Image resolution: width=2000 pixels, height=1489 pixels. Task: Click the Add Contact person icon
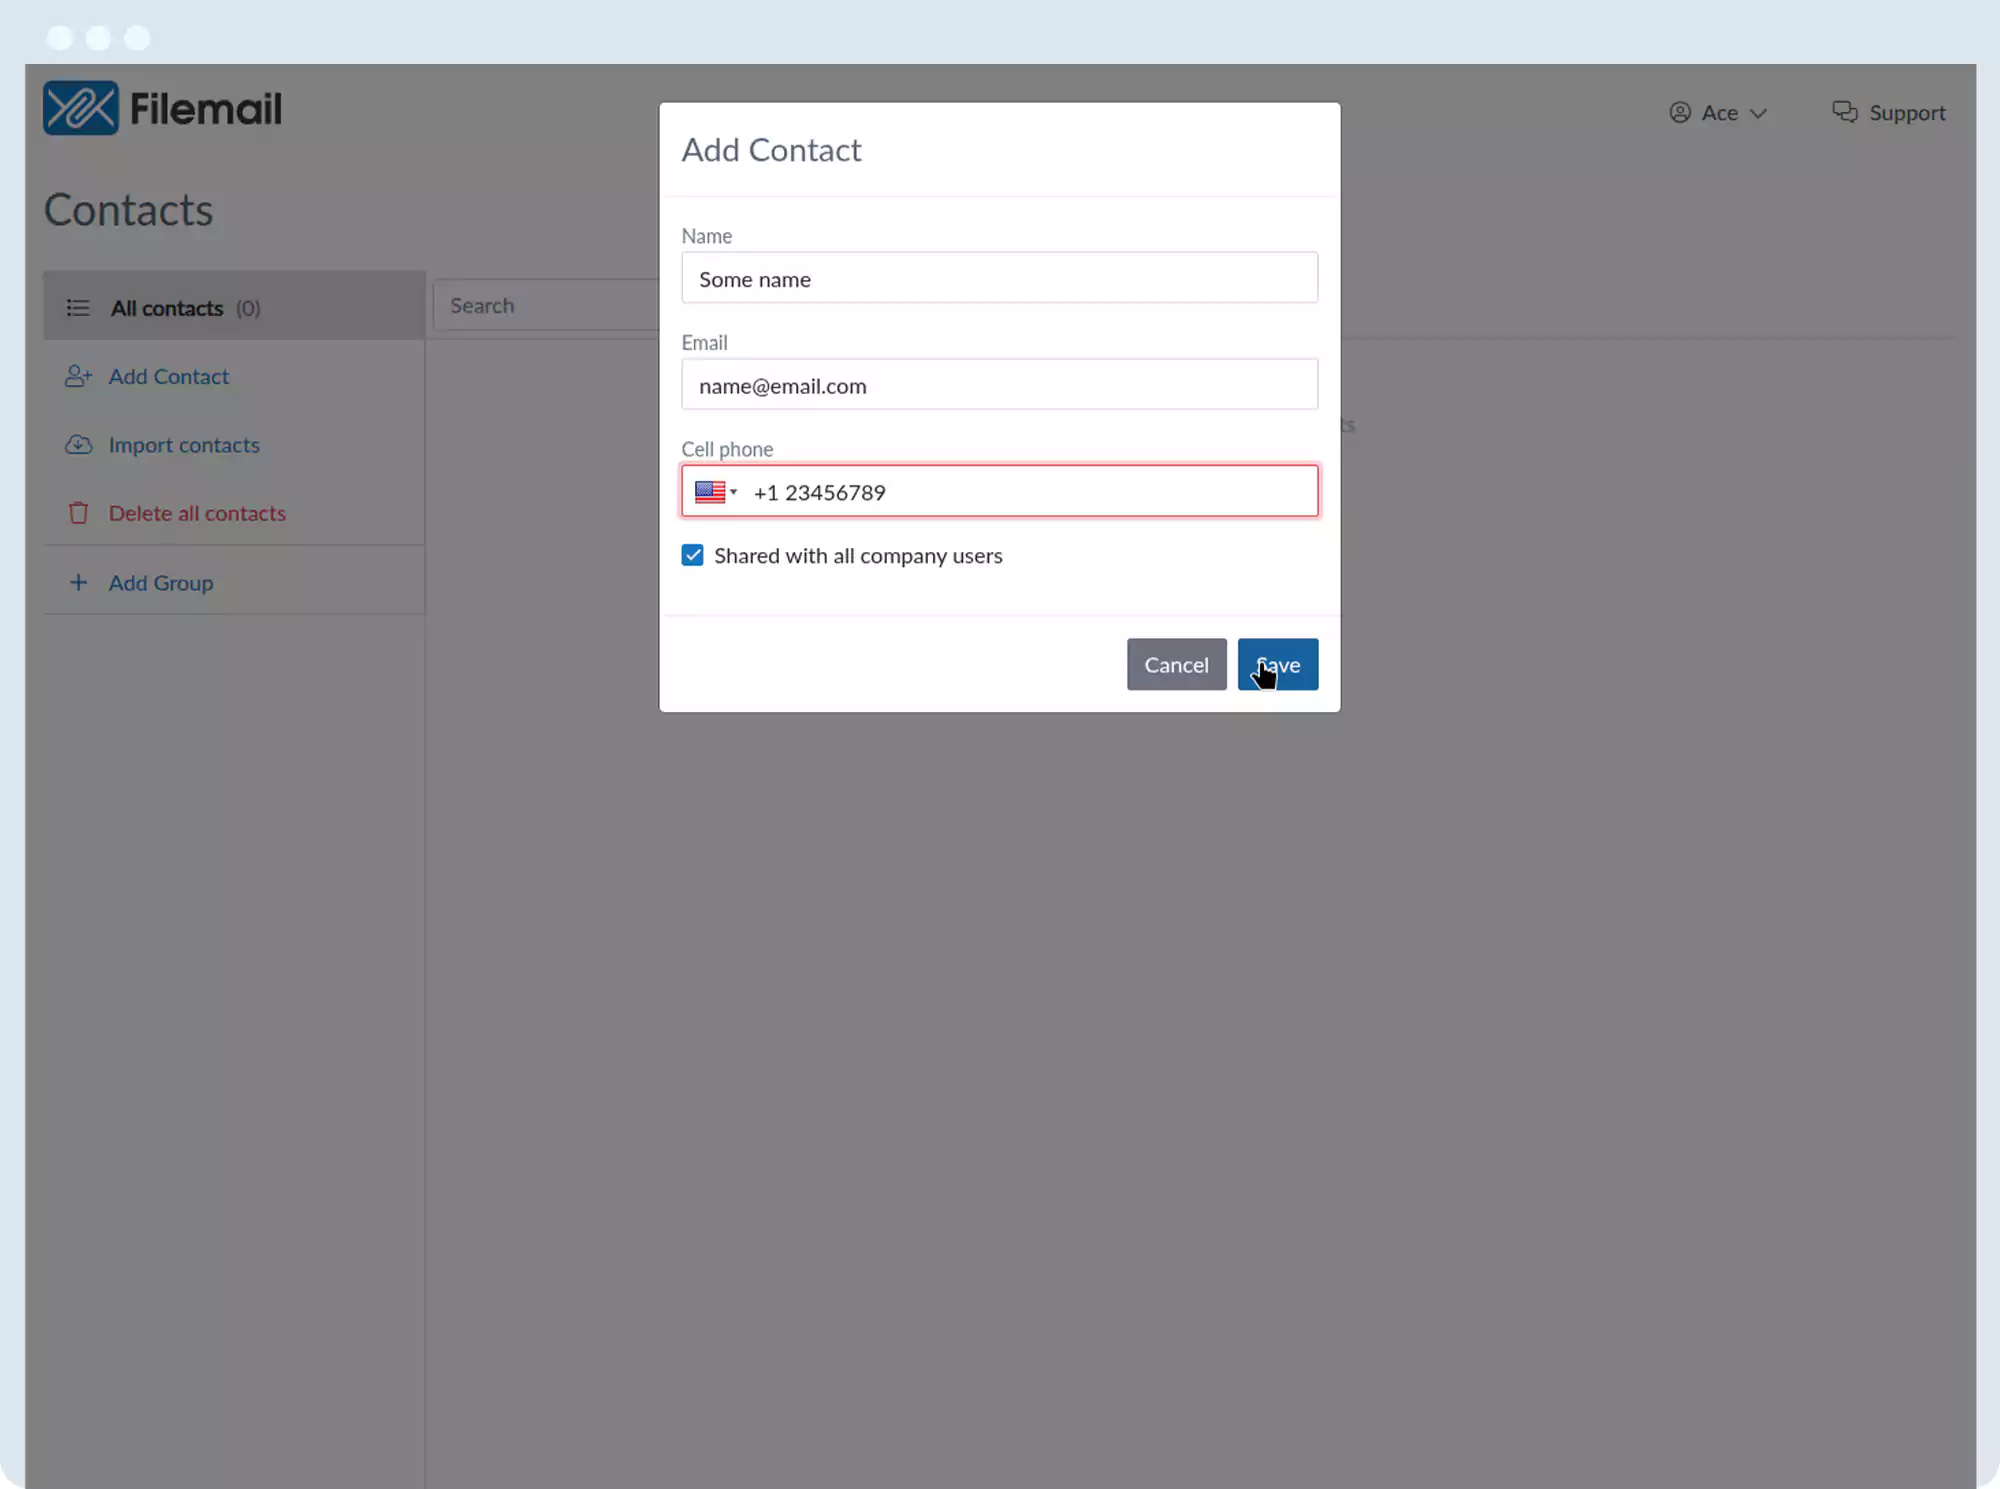(78, 377)
